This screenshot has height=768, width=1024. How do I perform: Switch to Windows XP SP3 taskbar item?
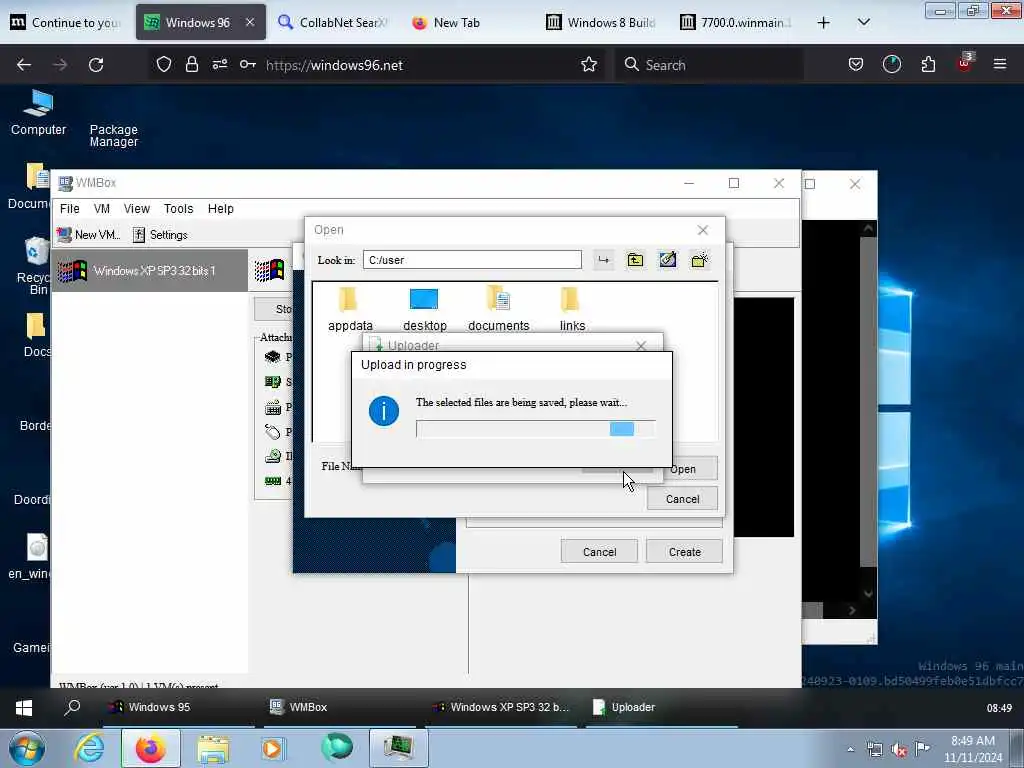point(501,707)
